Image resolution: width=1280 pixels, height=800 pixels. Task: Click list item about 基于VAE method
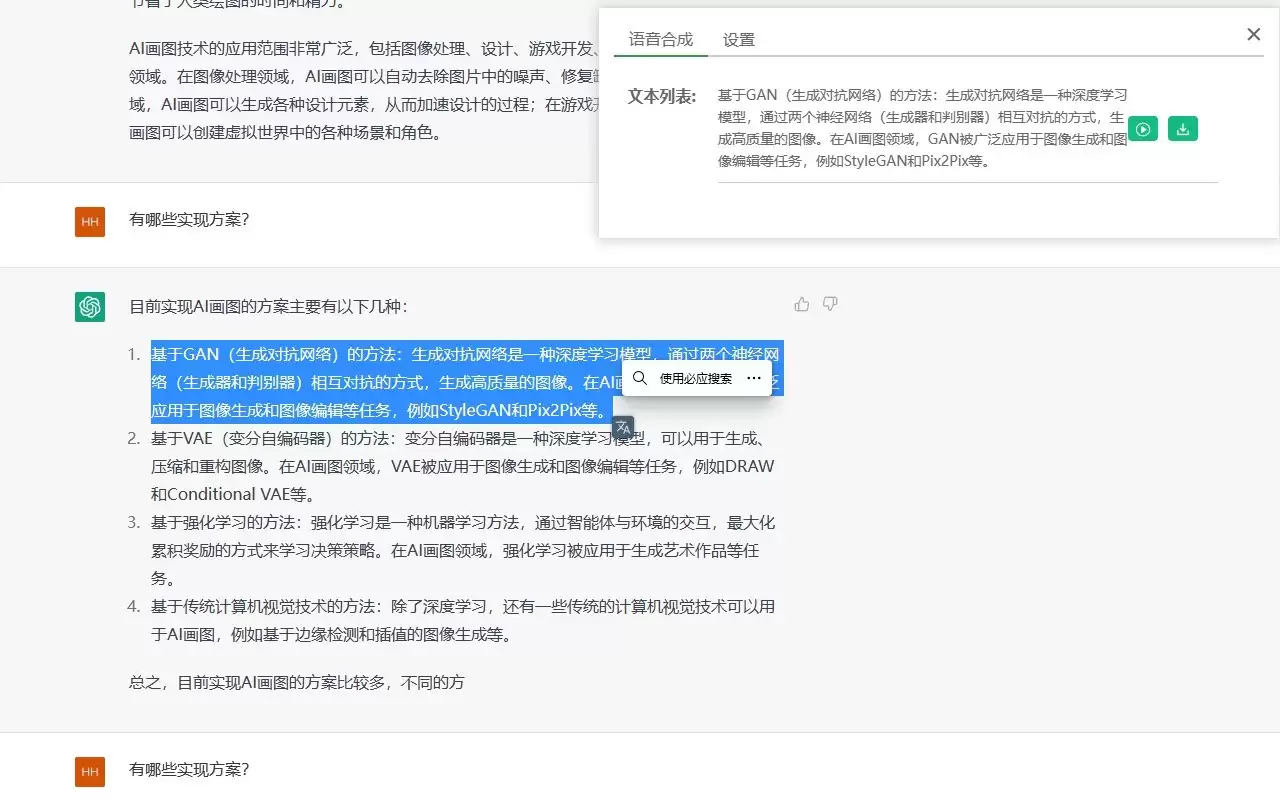pos(463,466)
